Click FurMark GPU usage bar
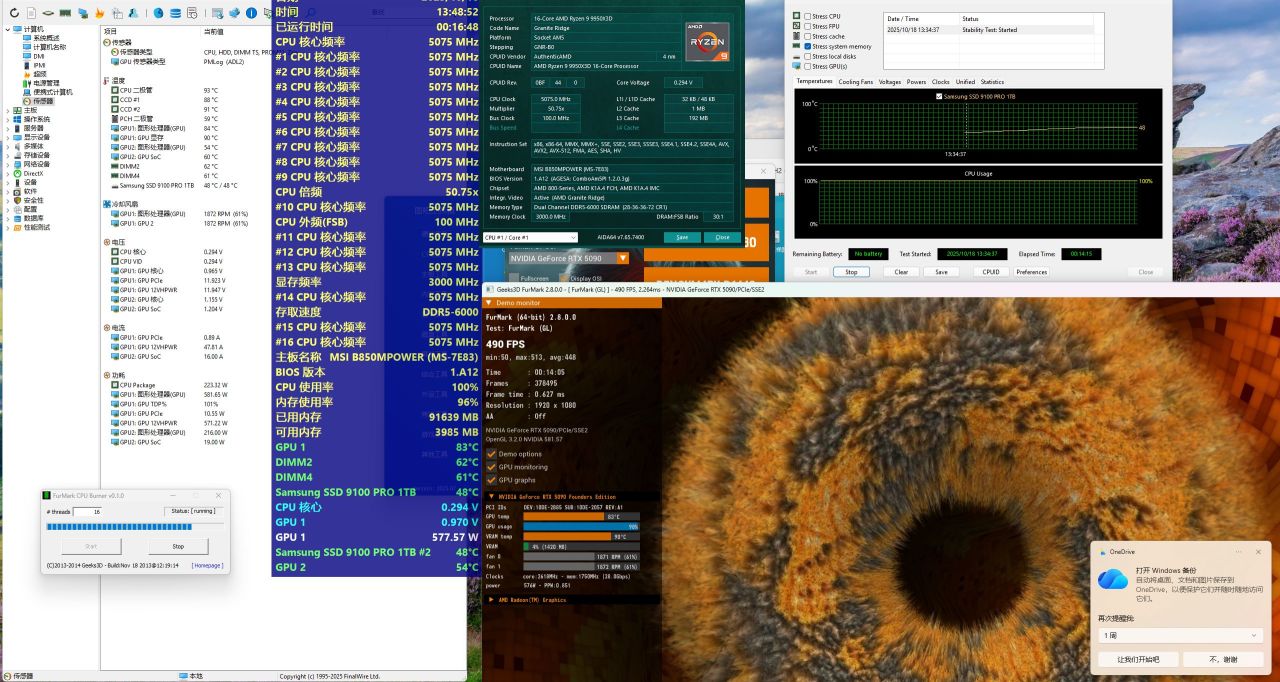Screen dimensions: 1280x682 (x=582, y=526)
